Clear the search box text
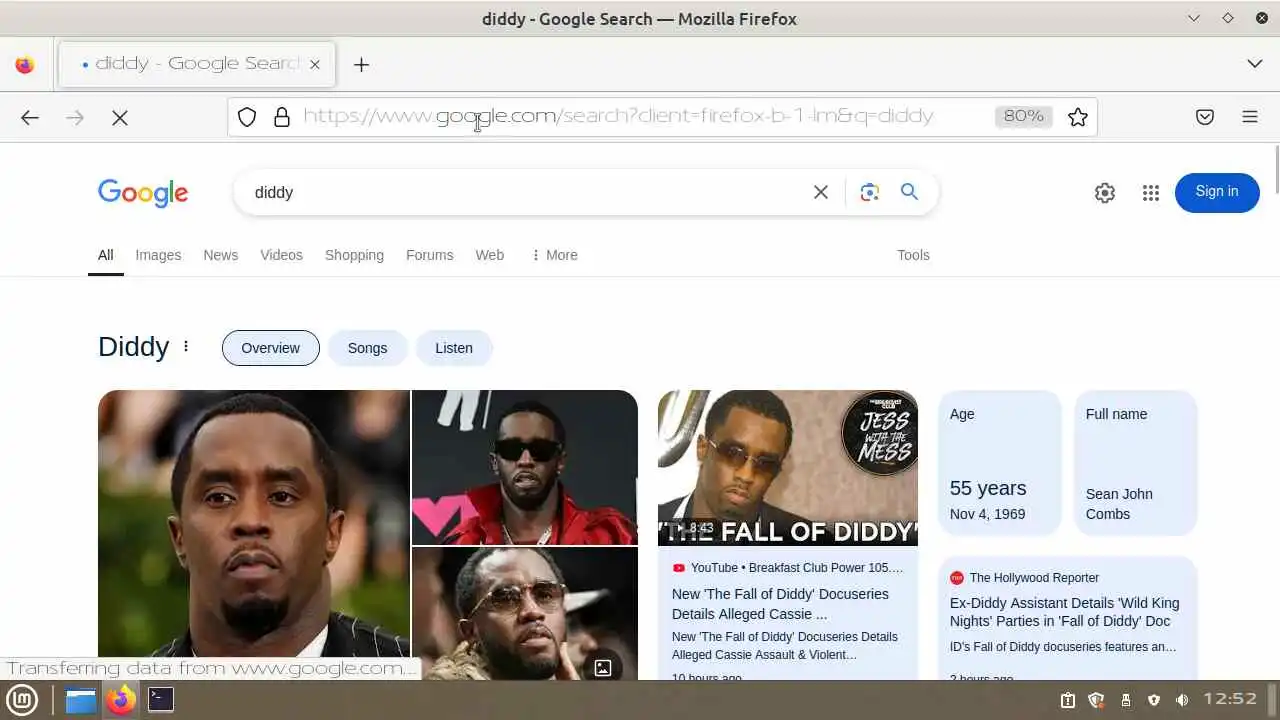Viewport: 1280px width, 720px height. pyautogui.click(x=821, y=192)
